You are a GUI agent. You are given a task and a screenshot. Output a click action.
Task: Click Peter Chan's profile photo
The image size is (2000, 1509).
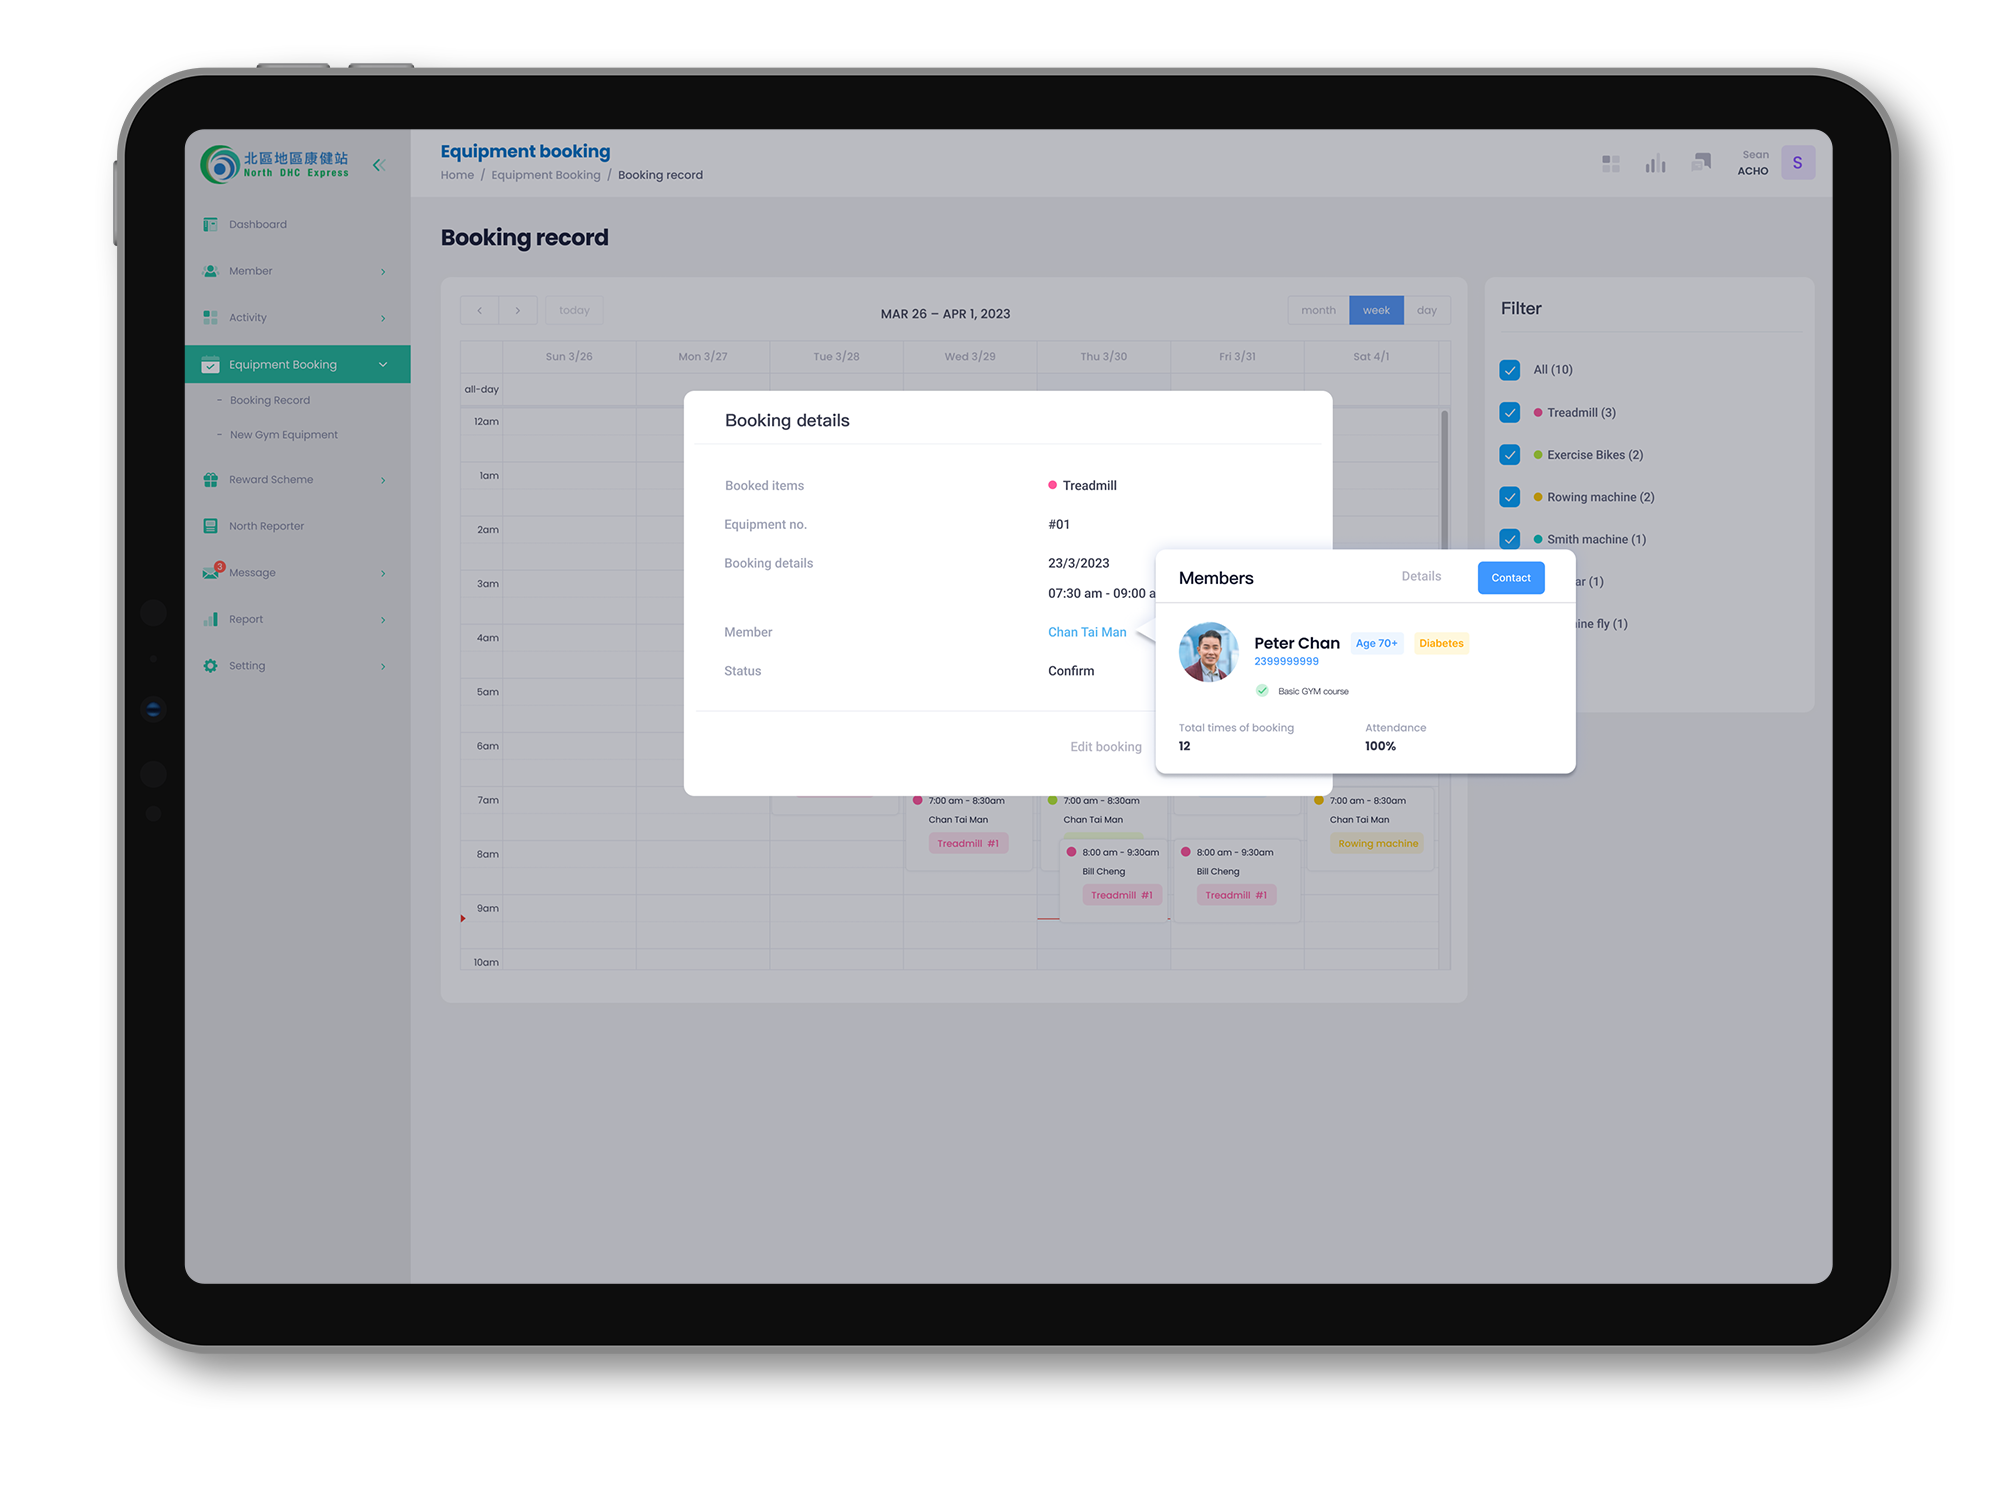[1208, 652]
